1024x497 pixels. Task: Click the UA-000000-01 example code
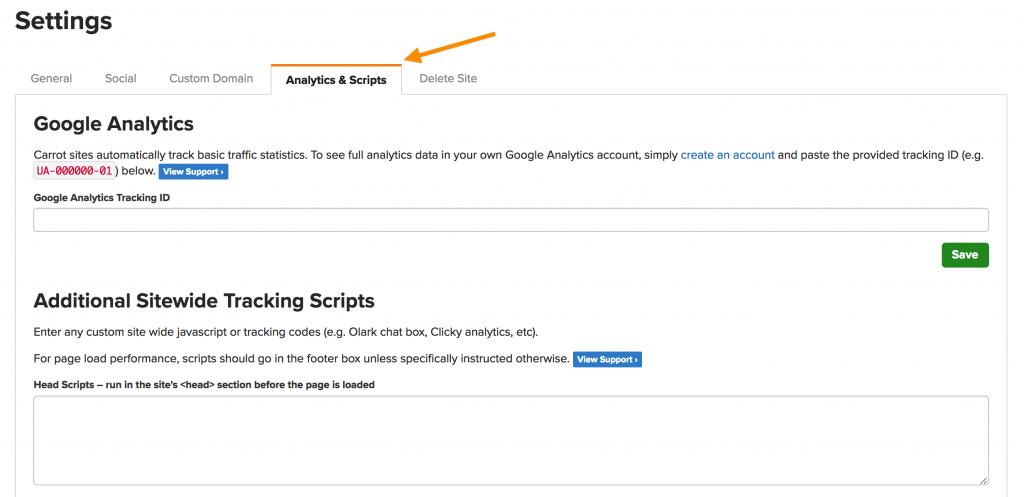(74, 172)
